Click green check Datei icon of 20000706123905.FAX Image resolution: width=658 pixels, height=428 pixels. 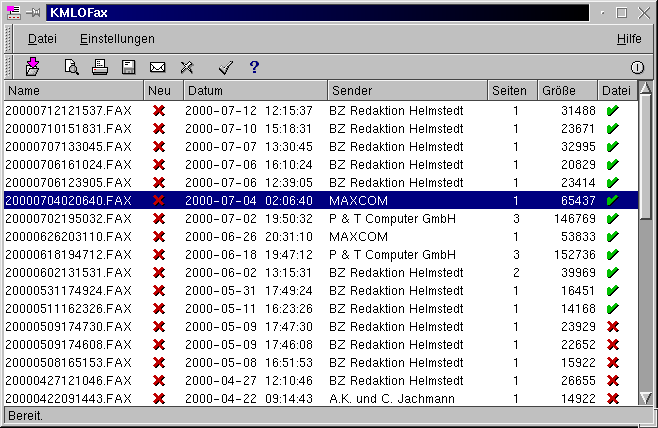pos(613,183)
